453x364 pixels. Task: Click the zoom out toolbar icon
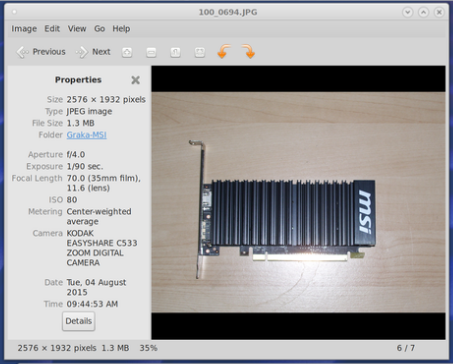pyautogui.click(x=151, y=52)
